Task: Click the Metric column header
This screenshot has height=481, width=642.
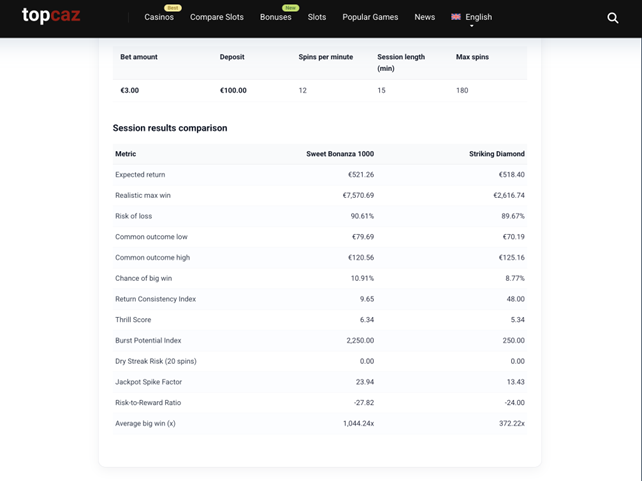Action: [126, 154]
